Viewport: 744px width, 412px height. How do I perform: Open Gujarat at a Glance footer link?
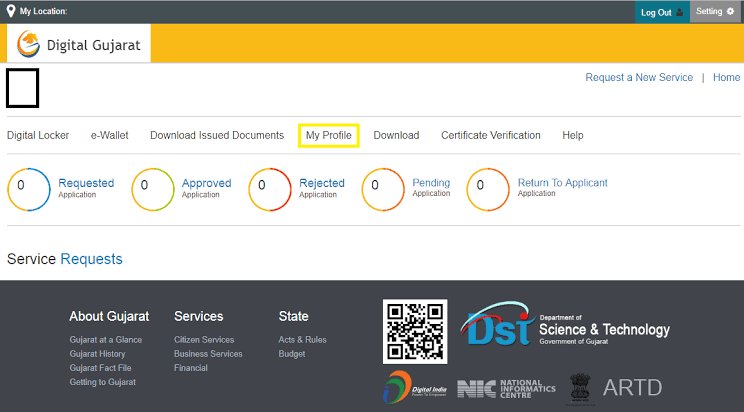click(x=106, y=339)
